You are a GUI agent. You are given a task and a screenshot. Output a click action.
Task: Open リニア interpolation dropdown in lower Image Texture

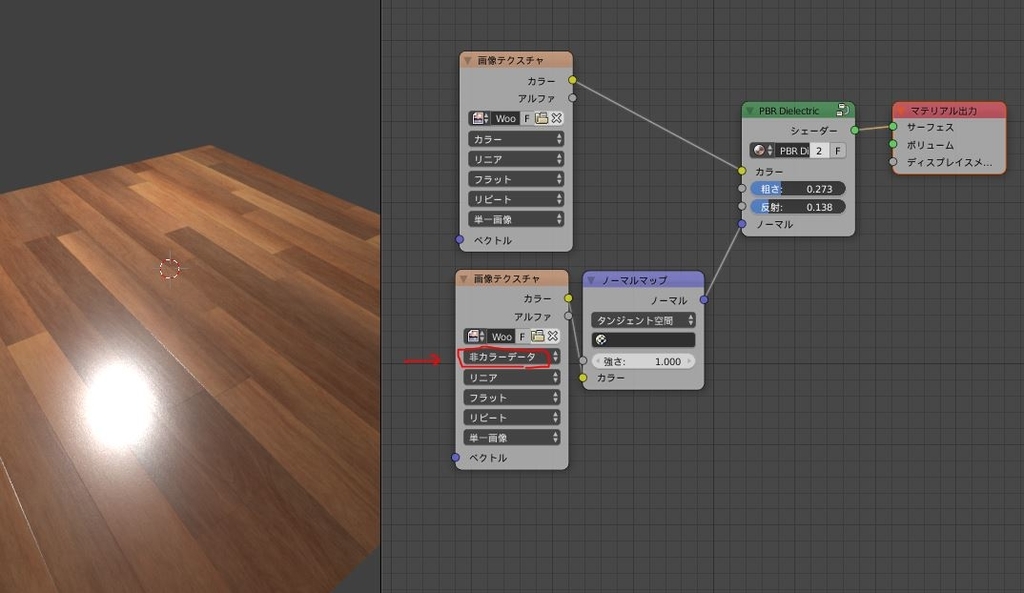pyautogui.click(x=511, y=377)
